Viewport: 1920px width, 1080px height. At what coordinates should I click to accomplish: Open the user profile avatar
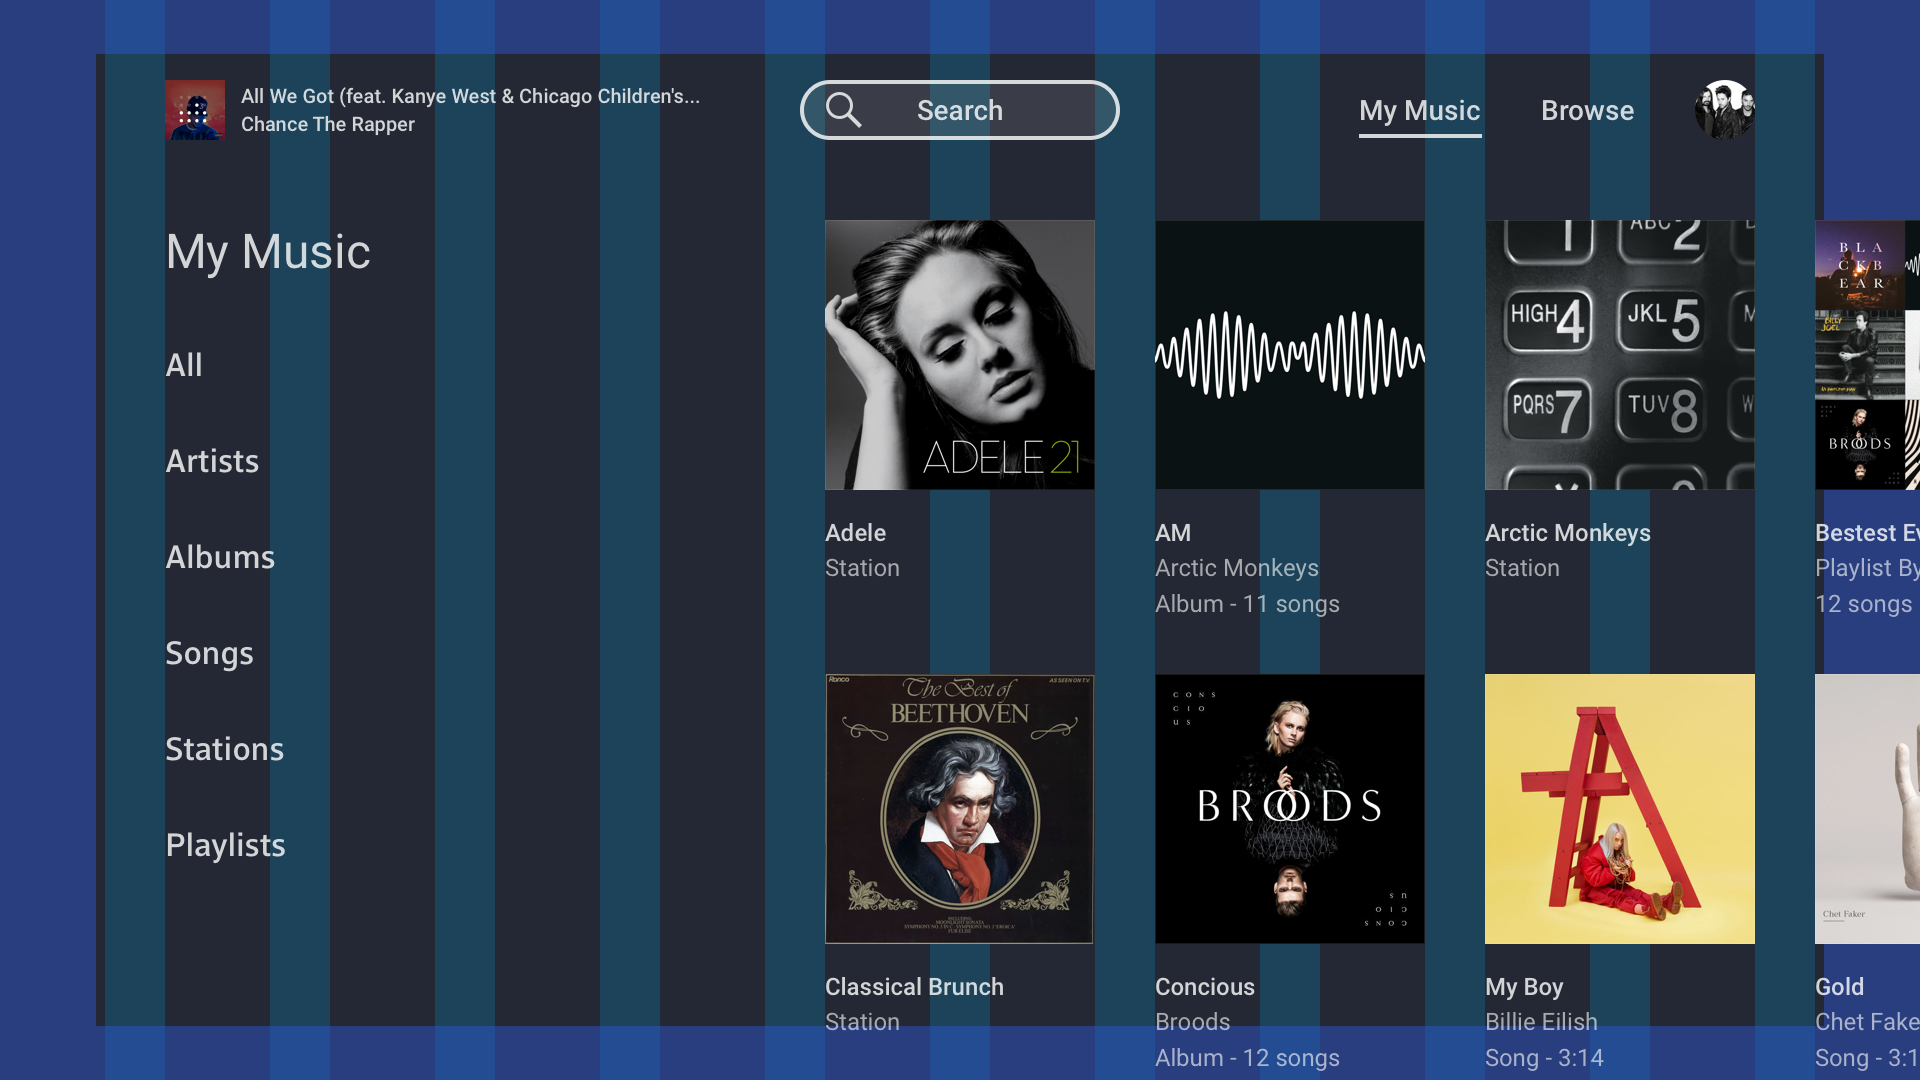[x=1724, y=110]
